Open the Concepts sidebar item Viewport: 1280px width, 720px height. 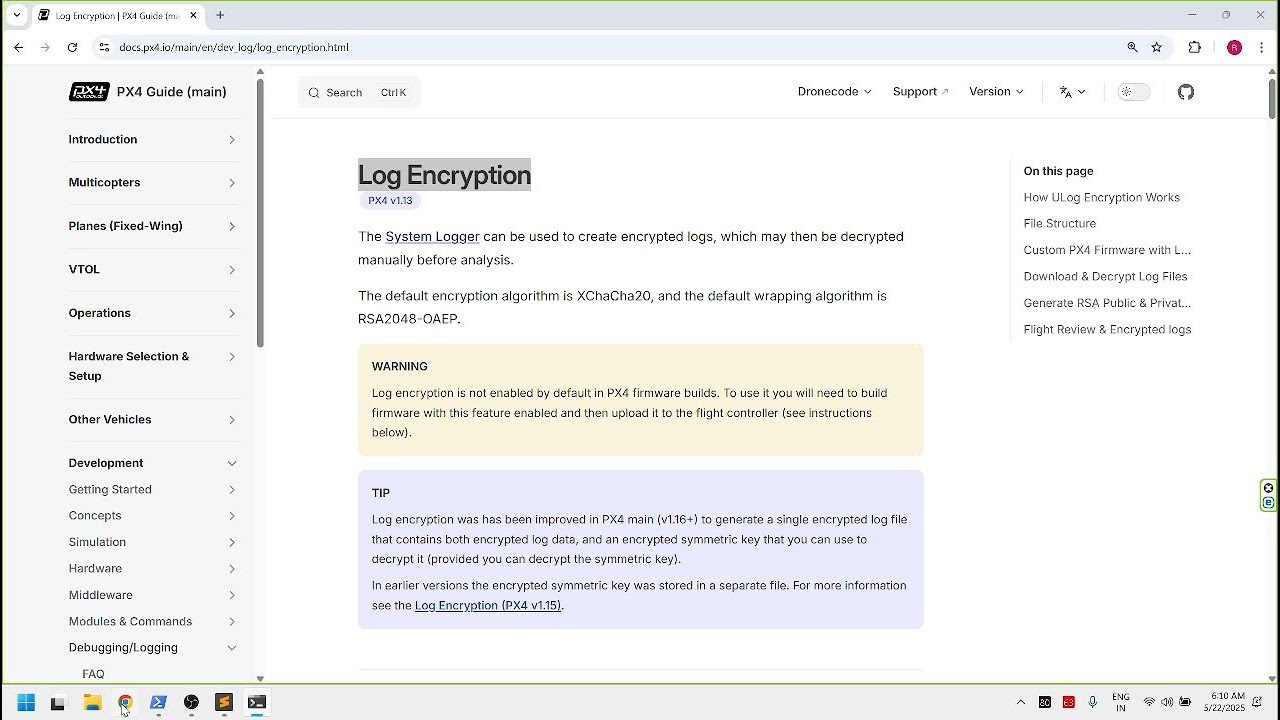[x=152, y=516]
